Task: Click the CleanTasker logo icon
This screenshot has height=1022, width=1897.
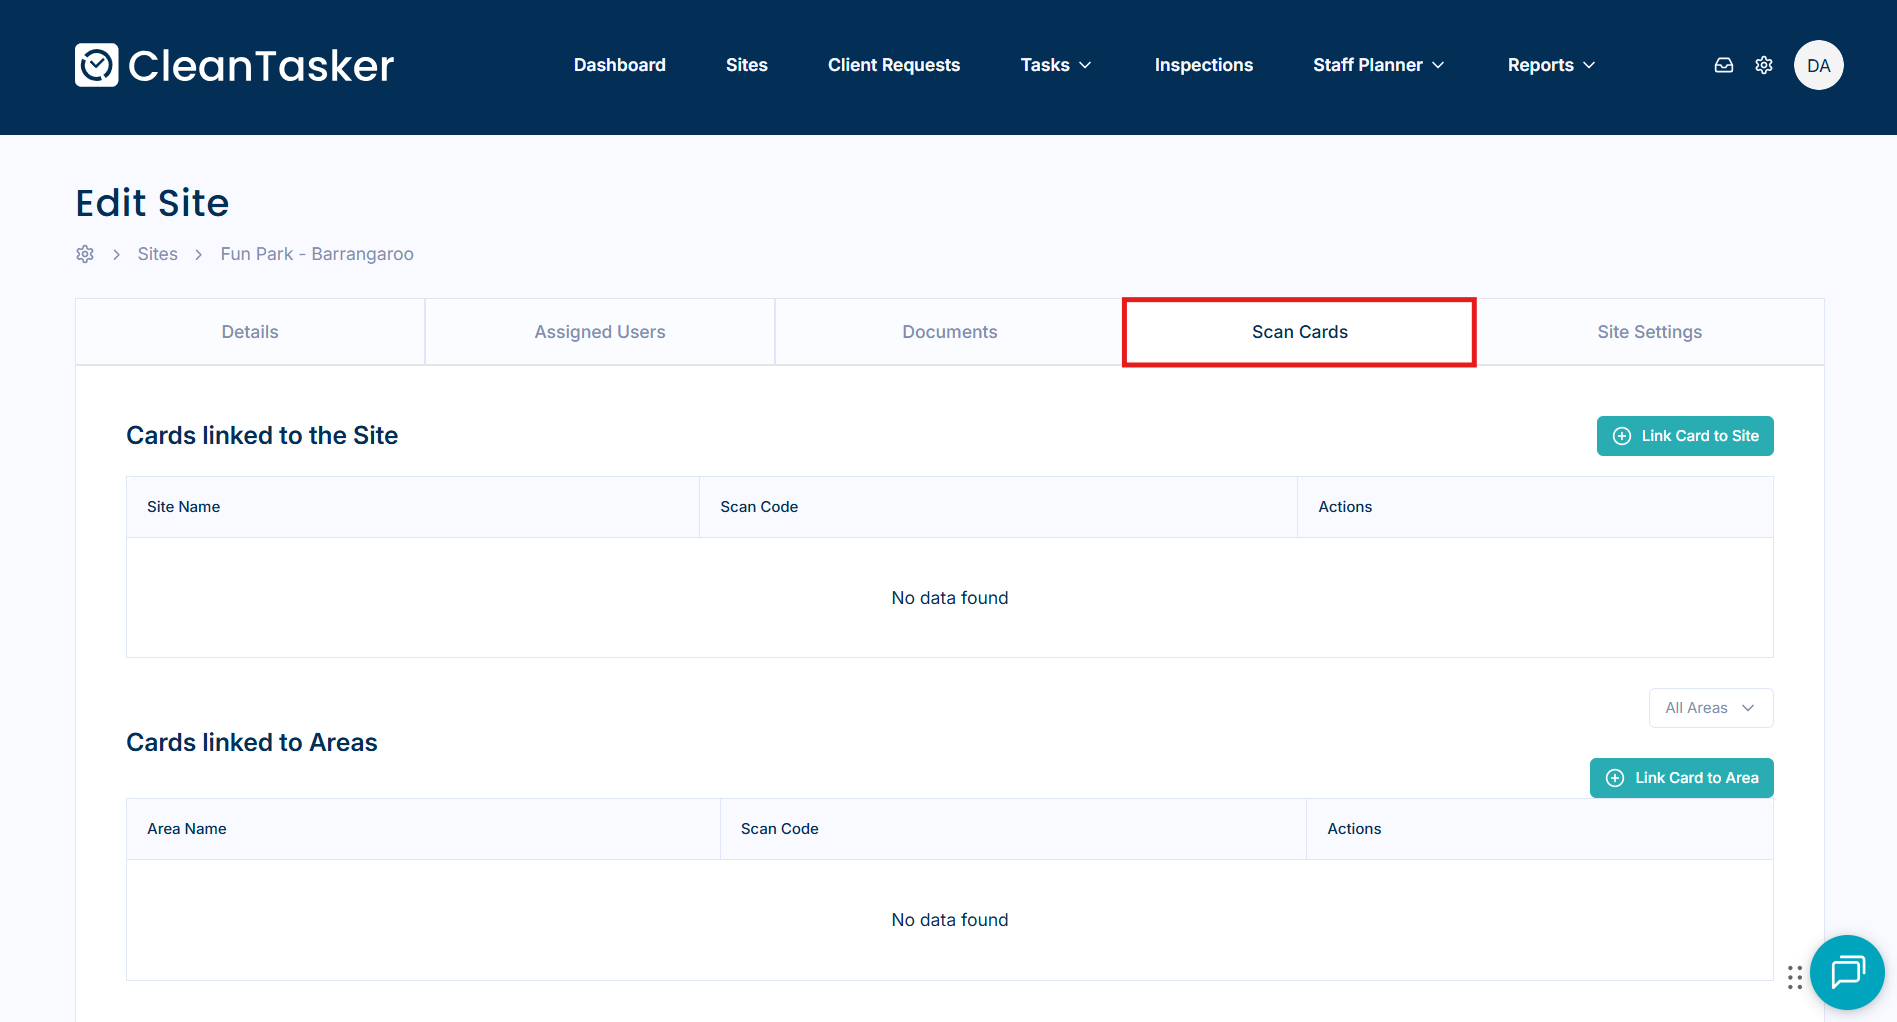Action: coord(97,65)
